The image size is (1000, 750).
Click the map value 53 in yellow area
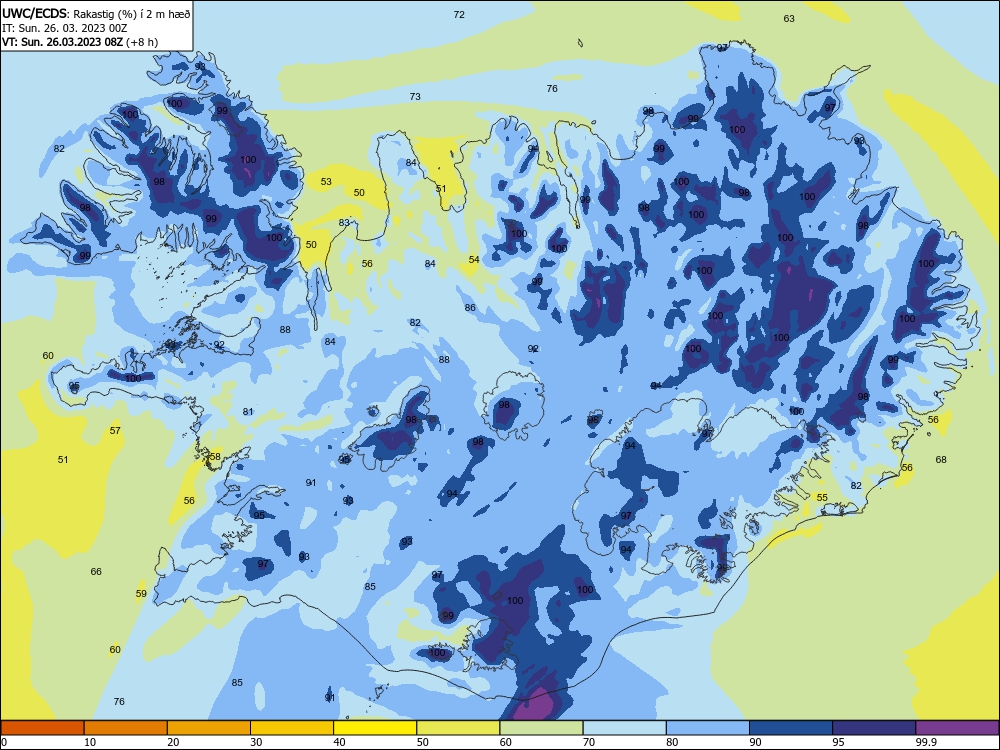tap(326, 182)
